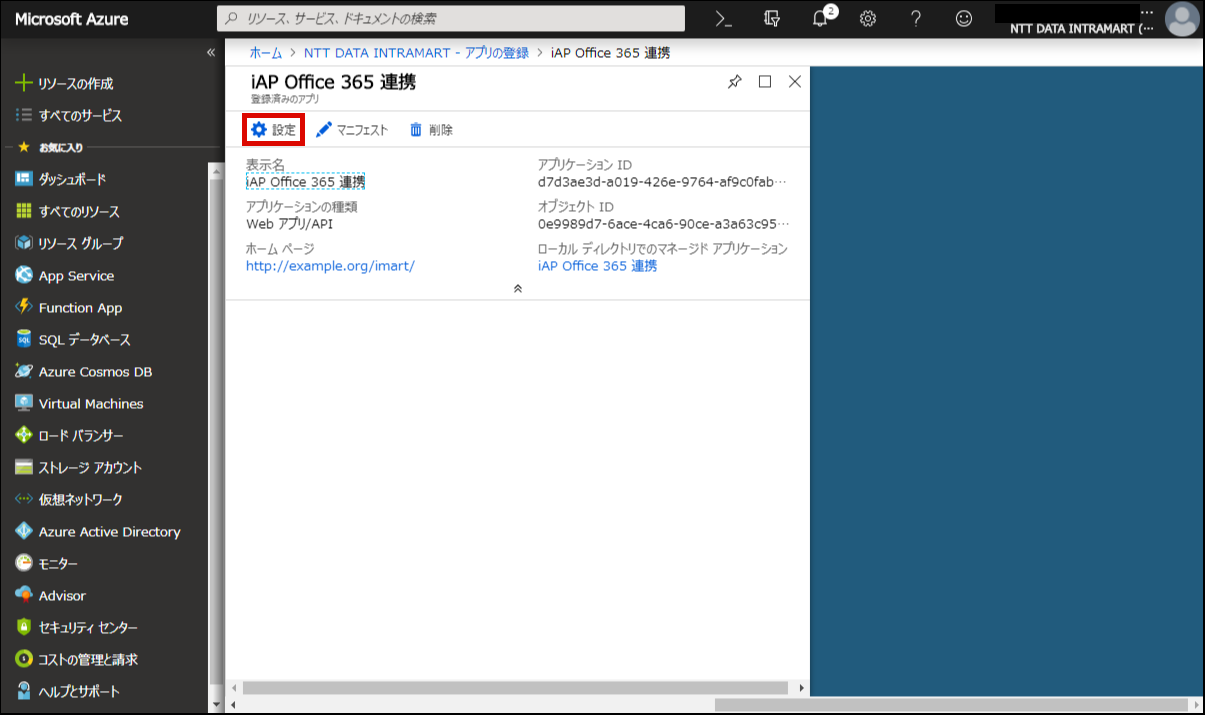Open the notifications bell

coord(821,18)
